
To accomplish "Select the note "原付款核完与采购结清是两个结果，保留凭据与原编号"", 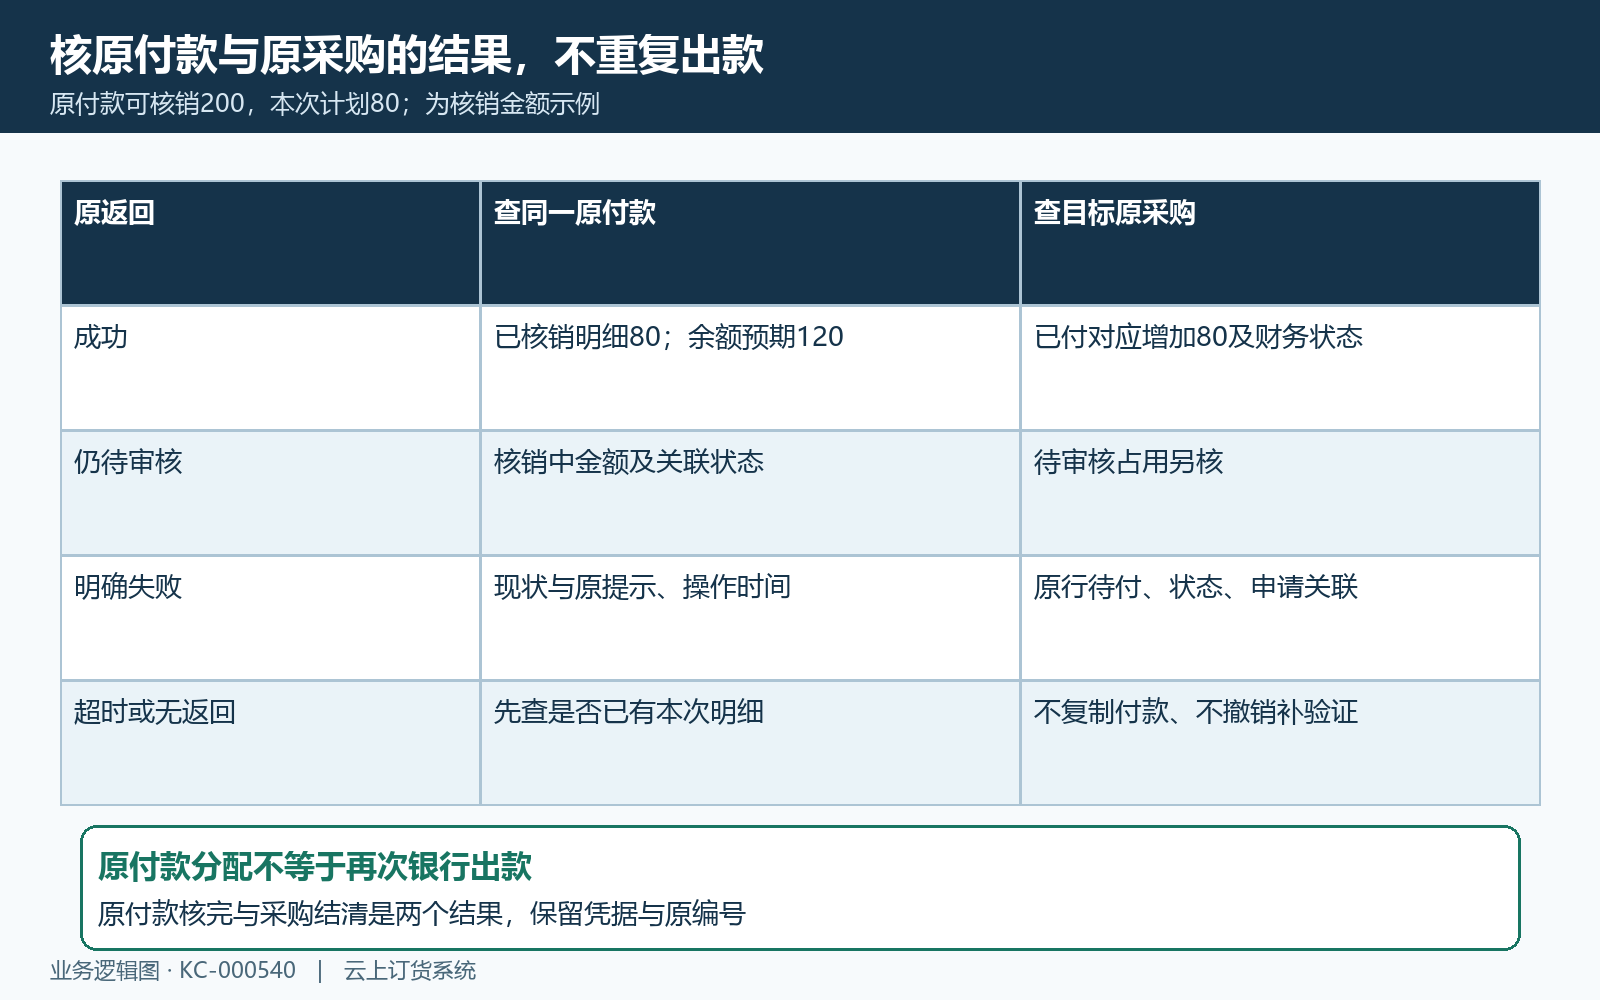I will (422, 914).
